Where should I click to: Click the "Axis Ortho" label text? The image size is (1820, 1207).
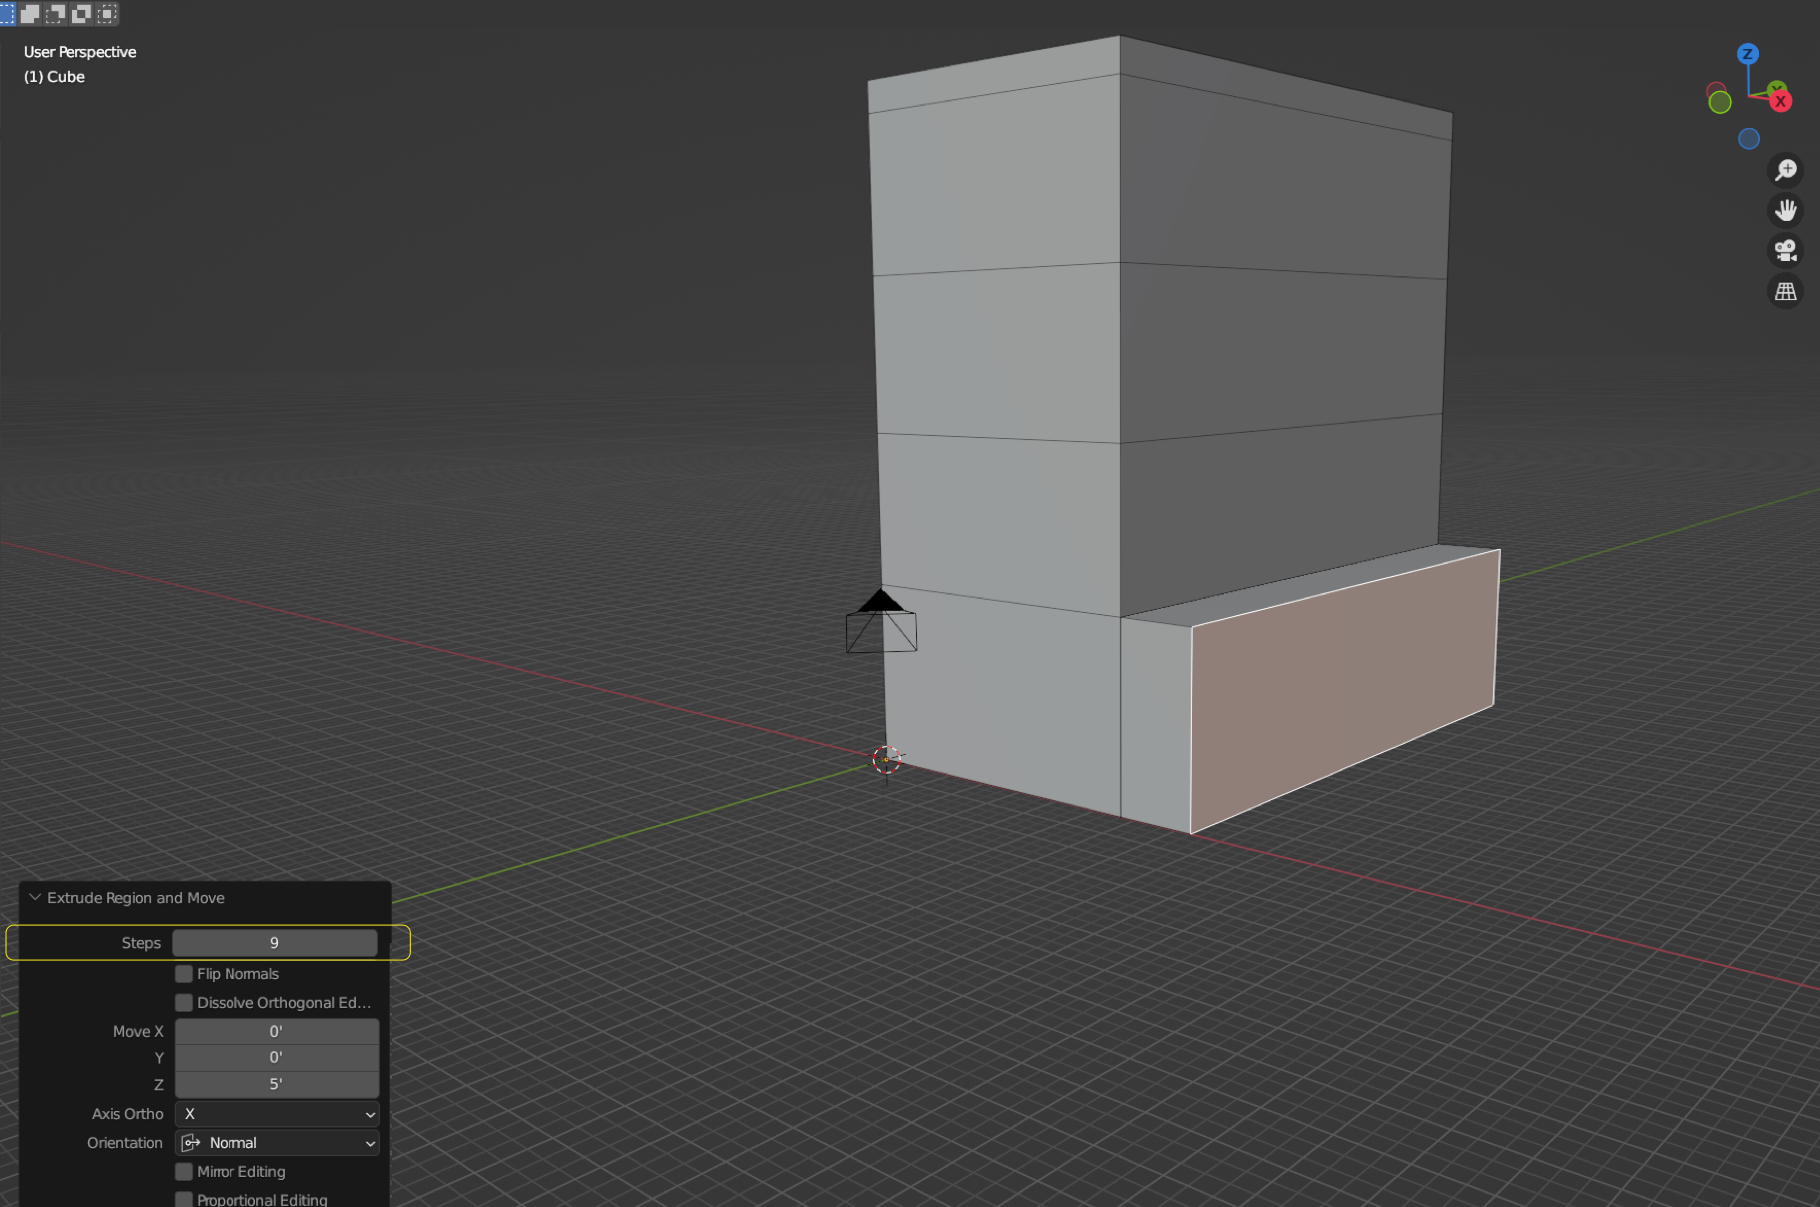(x=127, y=1114)
